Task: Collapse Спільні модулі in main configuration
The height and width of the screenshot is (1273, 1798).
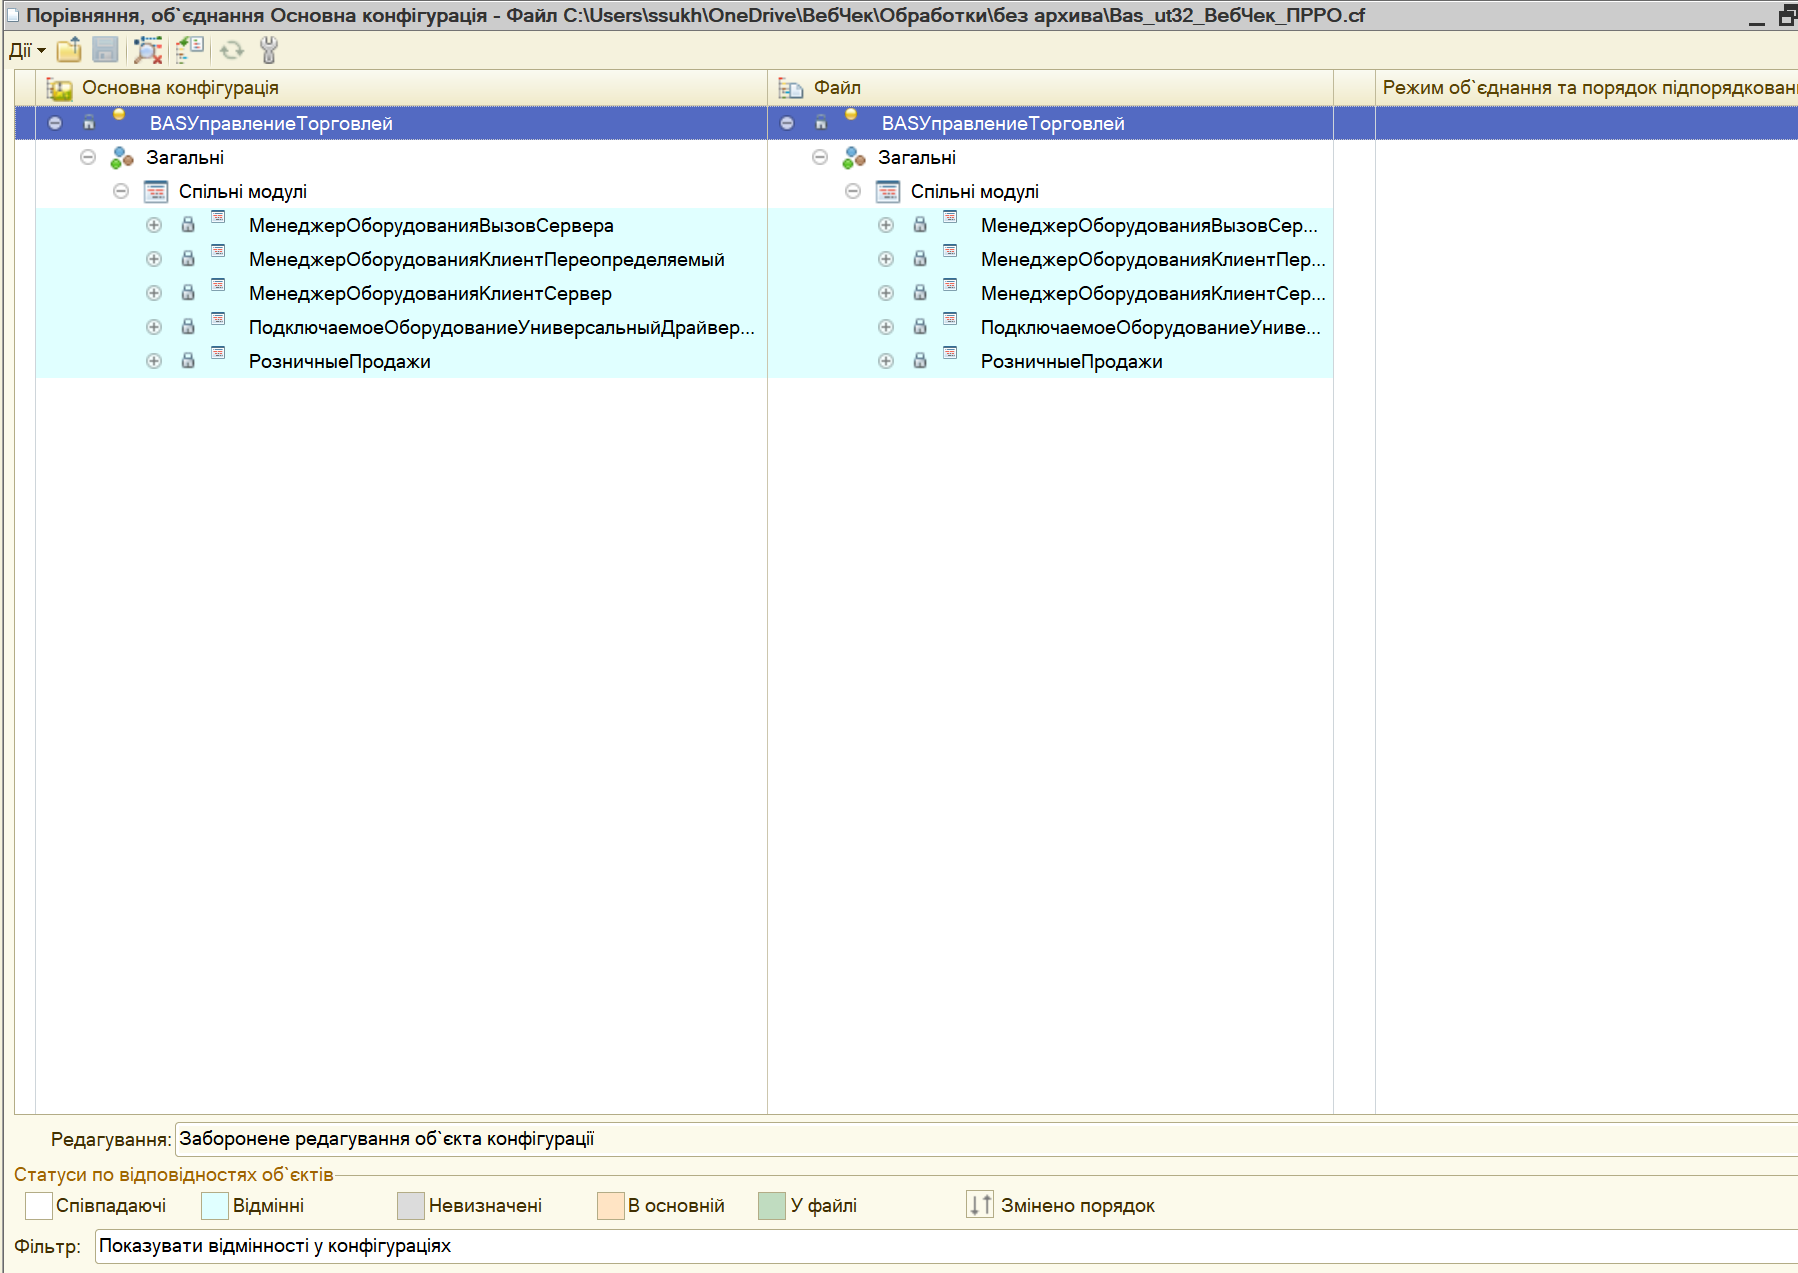Action: [x=121, y=191]
